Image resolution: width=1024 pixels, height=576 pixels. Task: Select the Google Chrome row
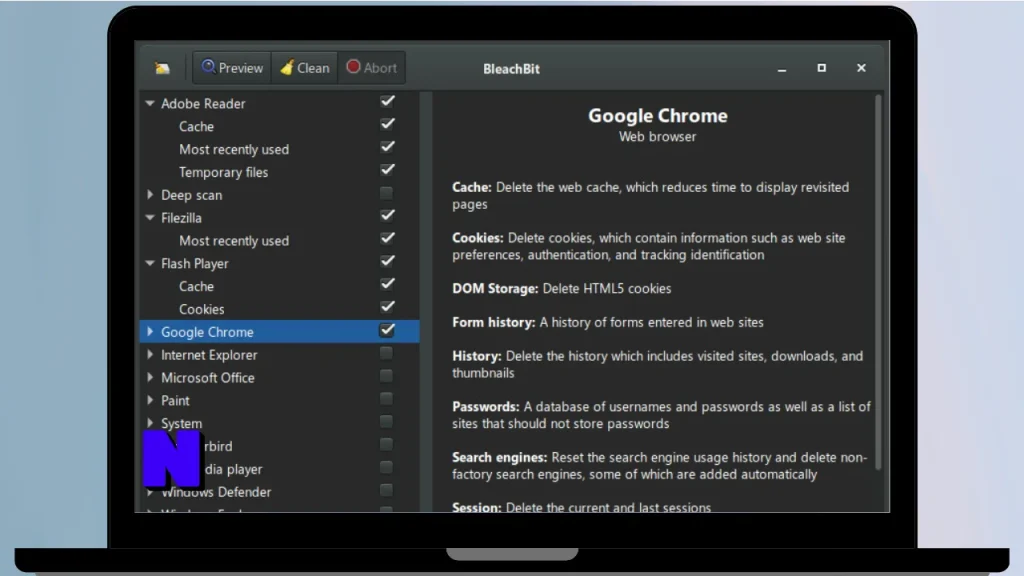click(x=280, y=332)
